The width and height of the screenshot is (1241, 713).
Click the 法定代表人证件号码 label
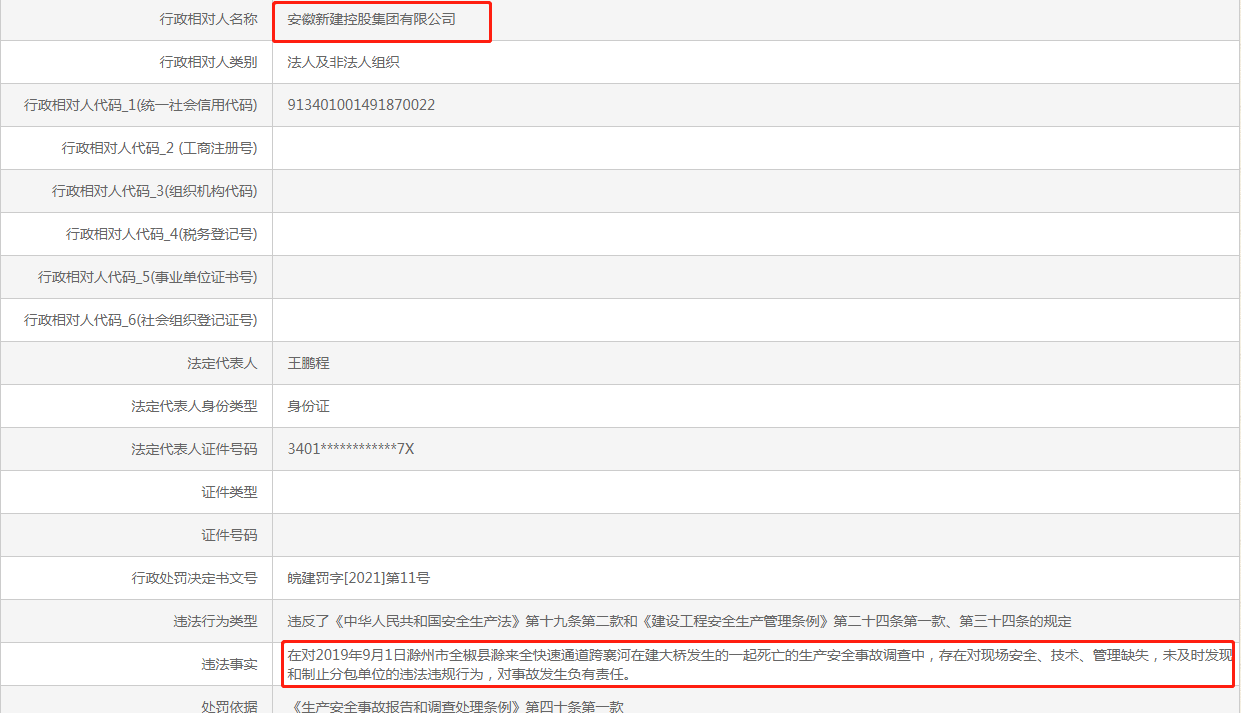pyautogui.click(x=194, y=449)
